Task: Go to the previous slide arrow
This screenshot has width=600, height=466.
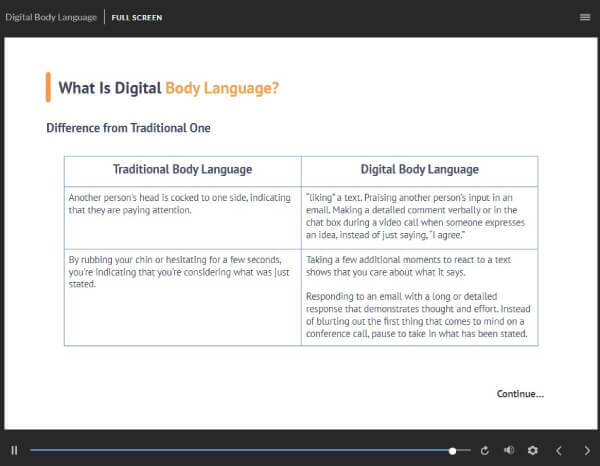Action: (x=559, y=451)
